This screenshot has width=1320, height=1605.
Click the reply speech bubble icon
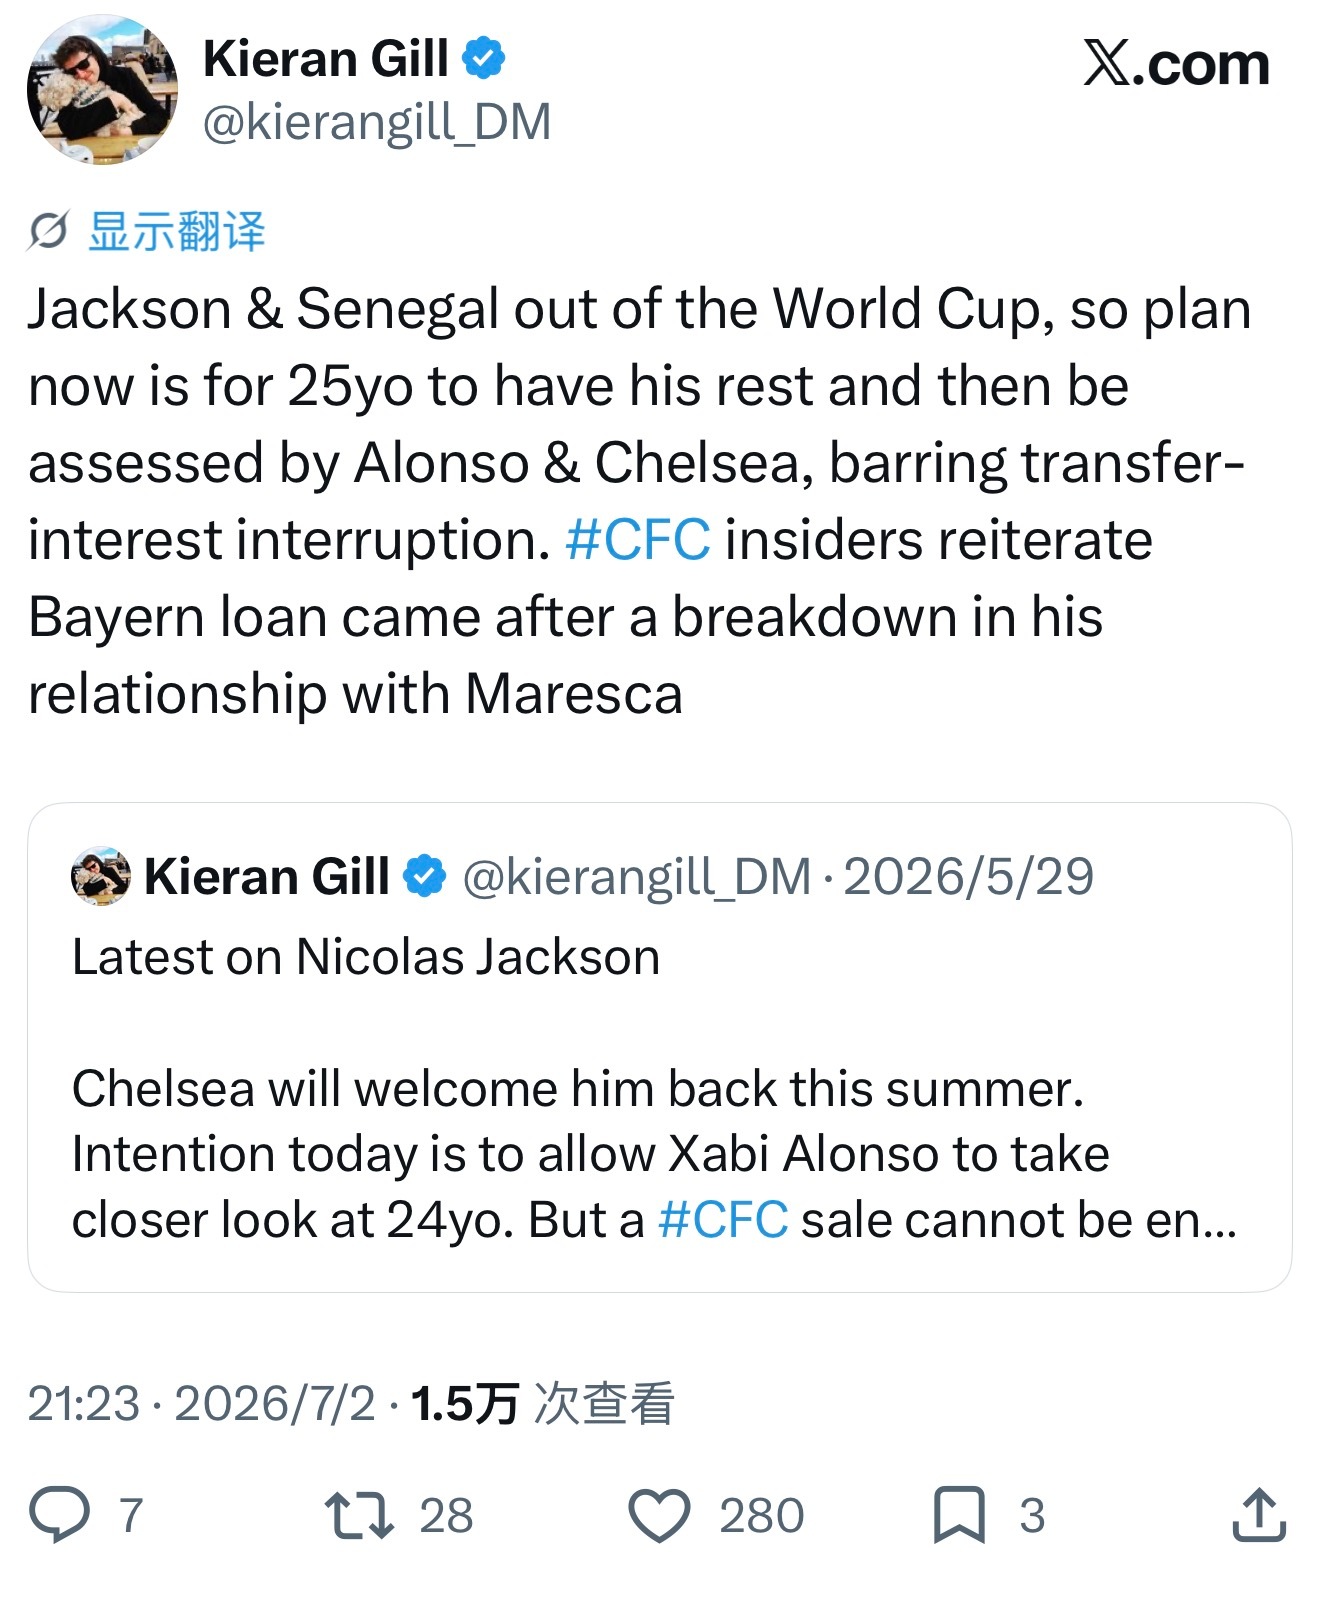[x=59, y=1515]
